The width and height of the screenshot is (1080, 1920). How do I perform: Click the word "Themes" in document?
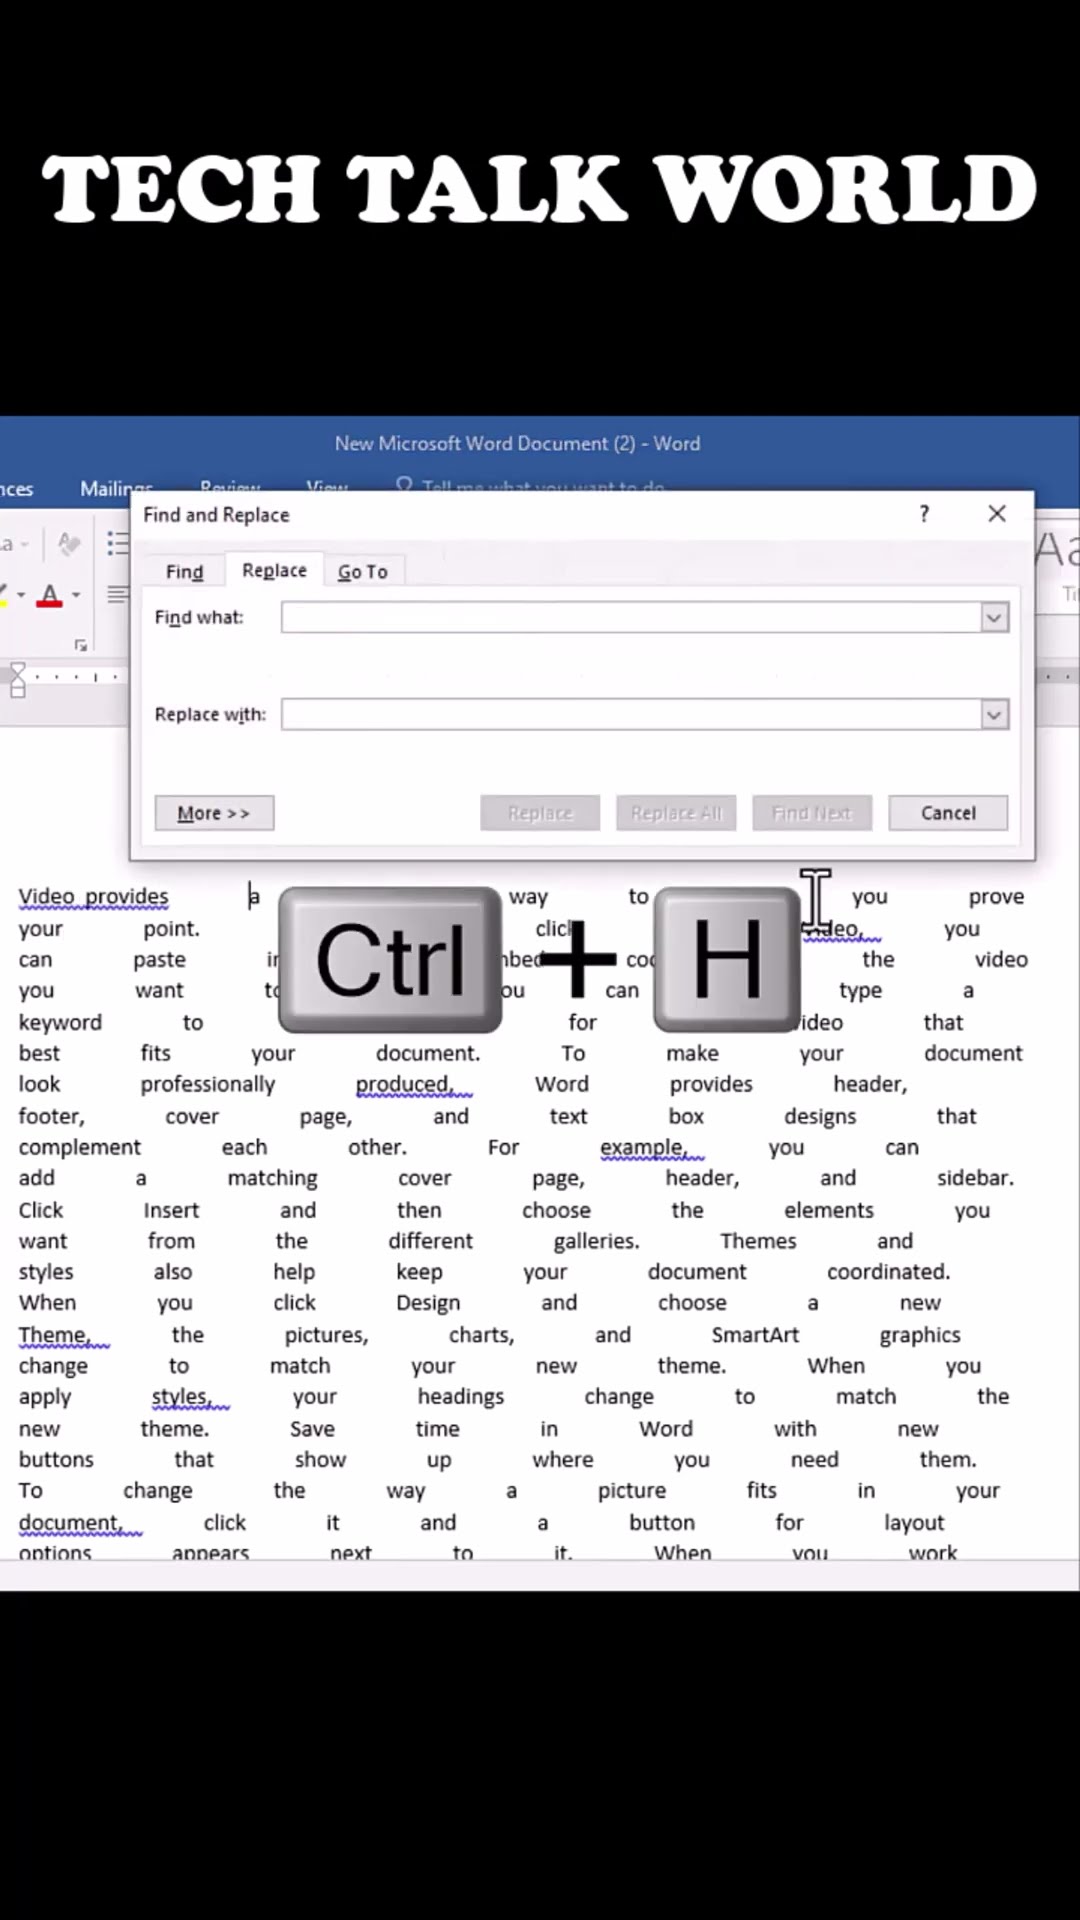tap(758, 1241)
